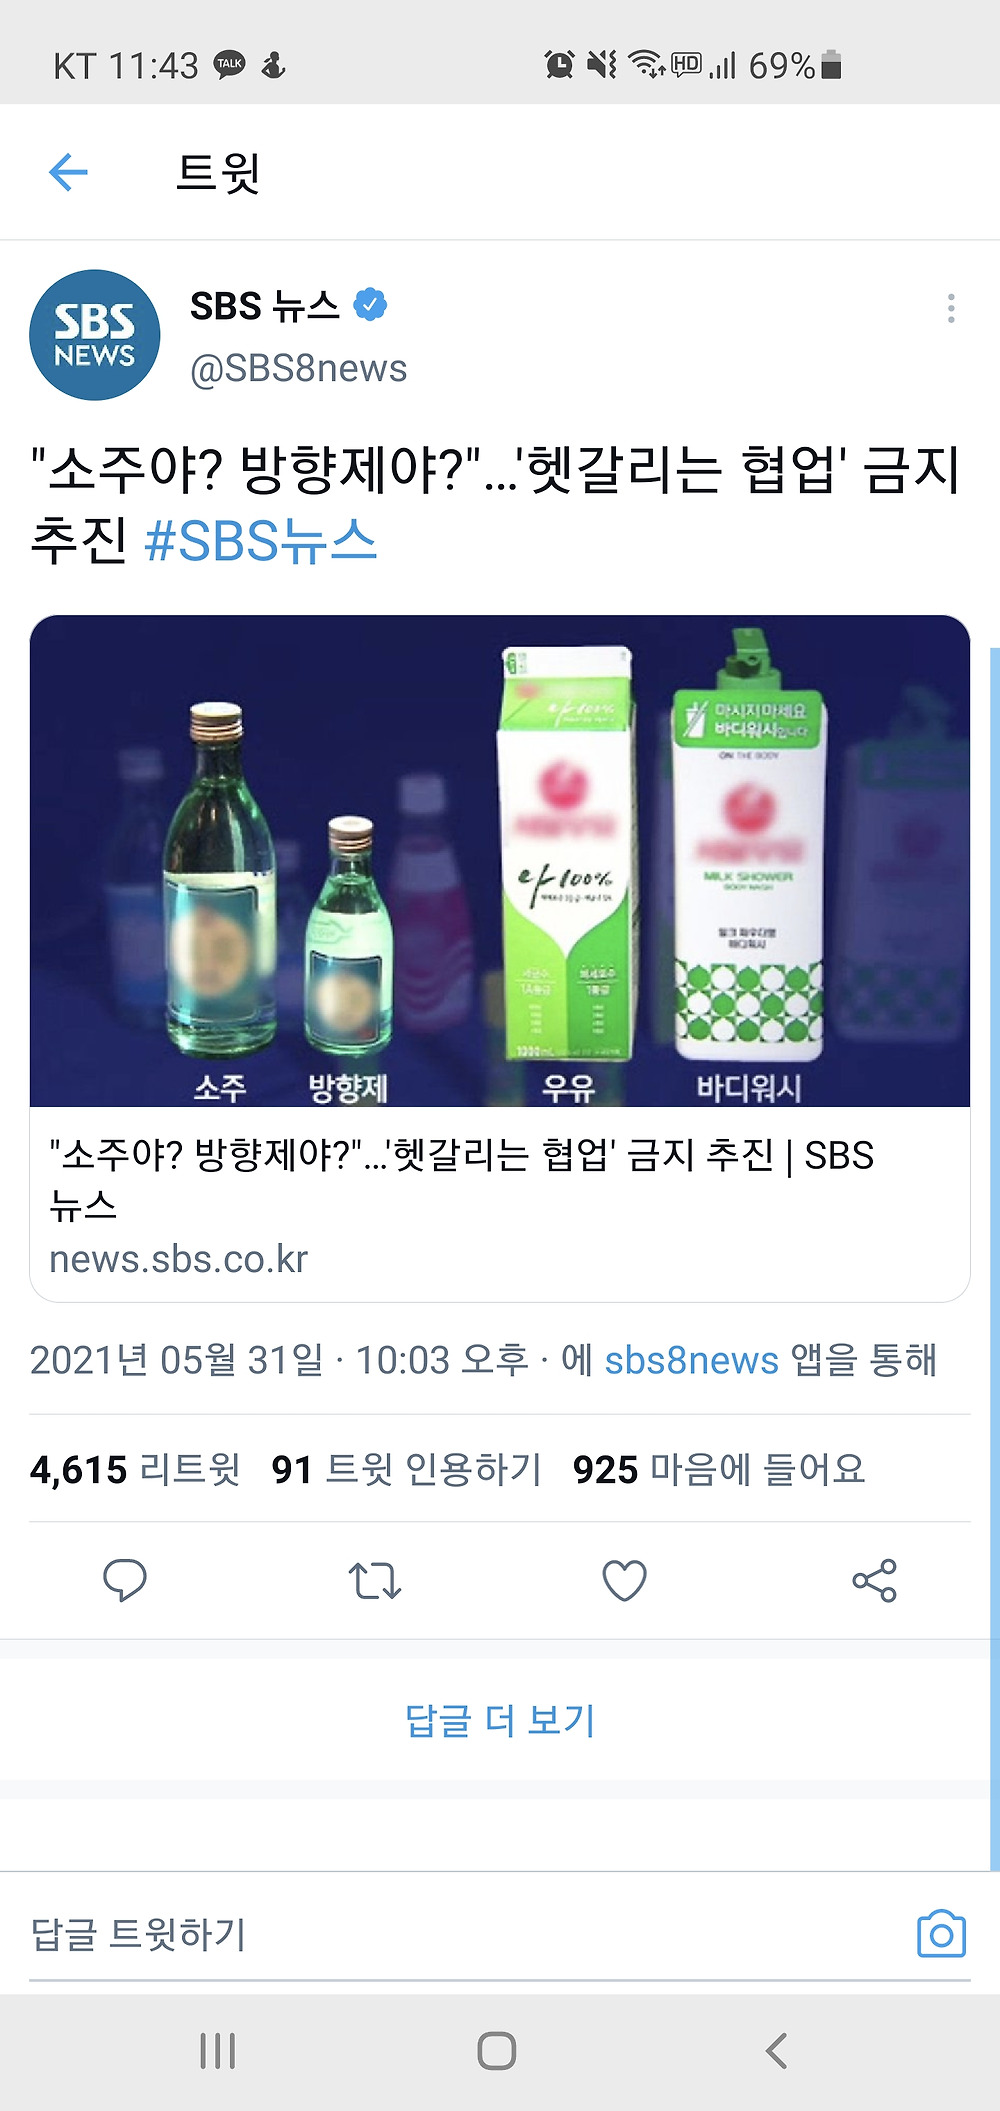Open the #SBS뉴스 hashtag link

pos(261,541)
